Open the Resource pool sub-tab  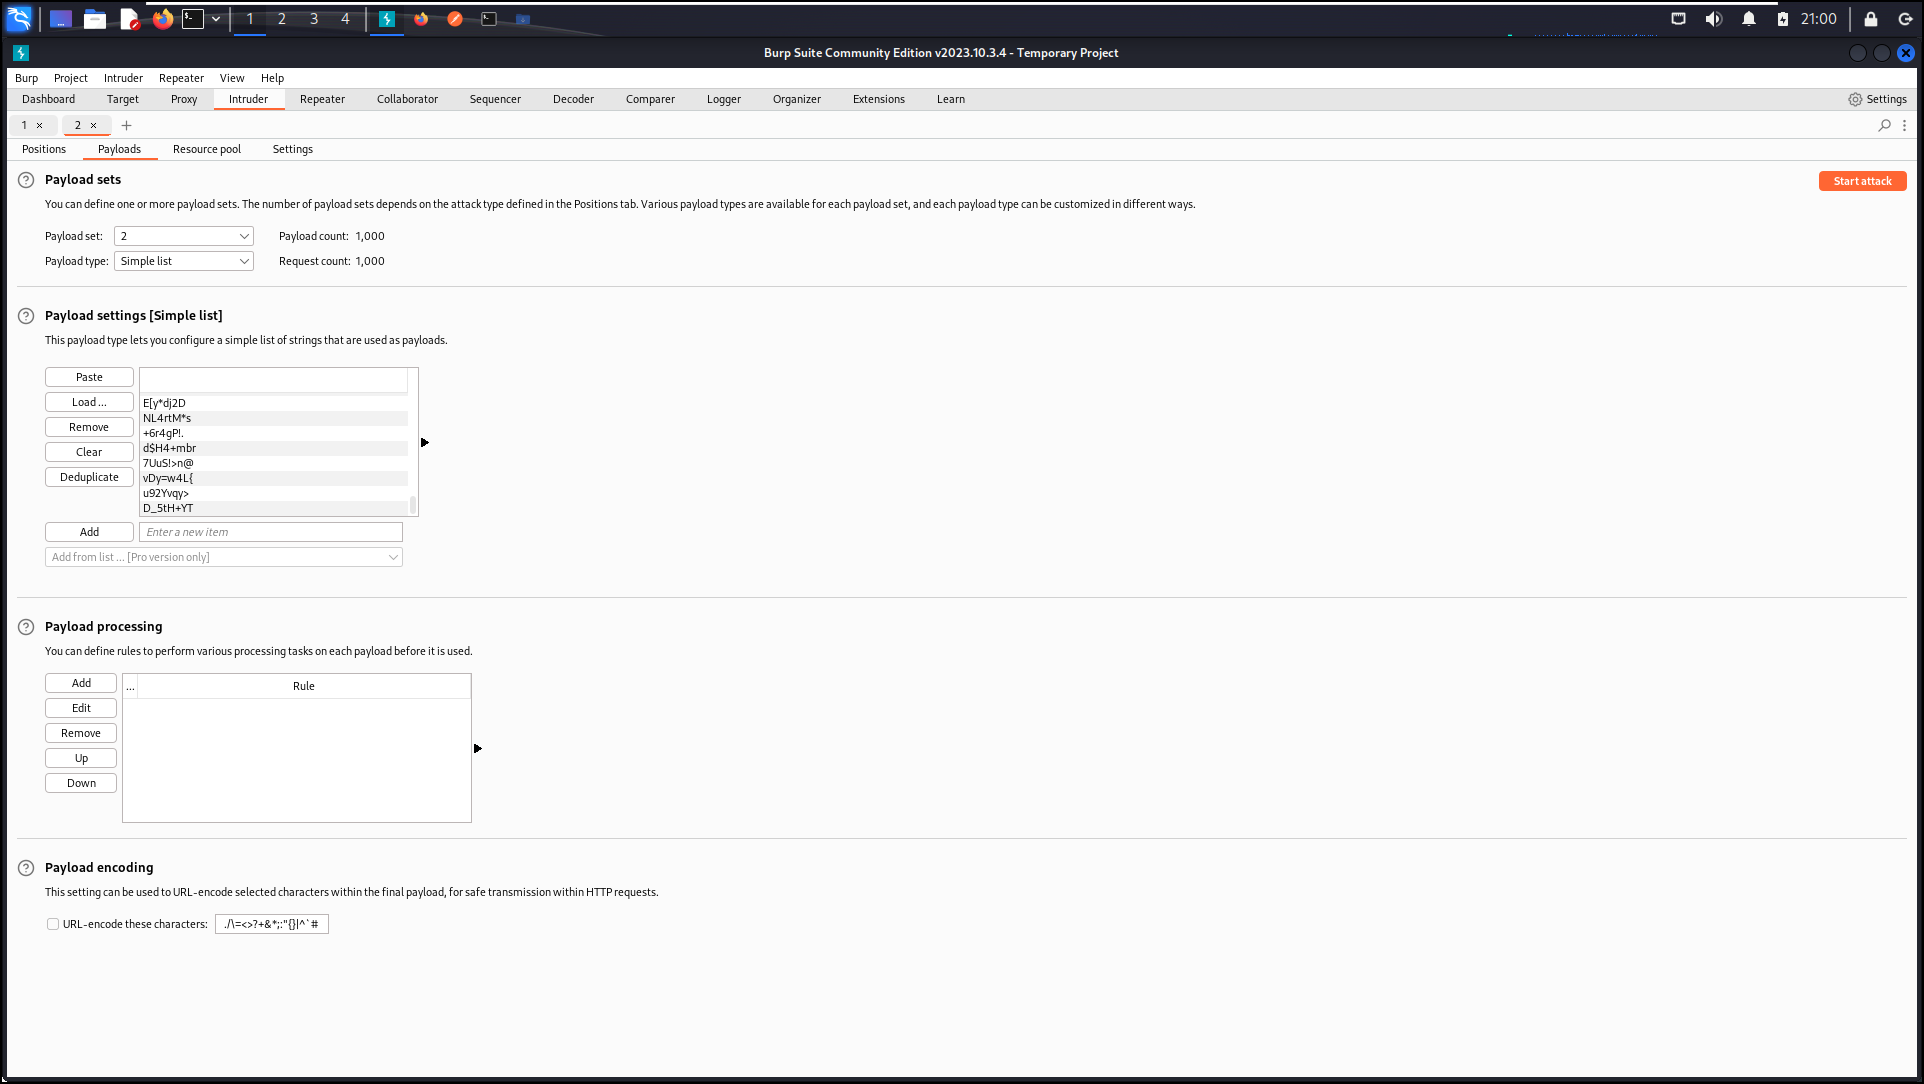click(x=207, y=149)
